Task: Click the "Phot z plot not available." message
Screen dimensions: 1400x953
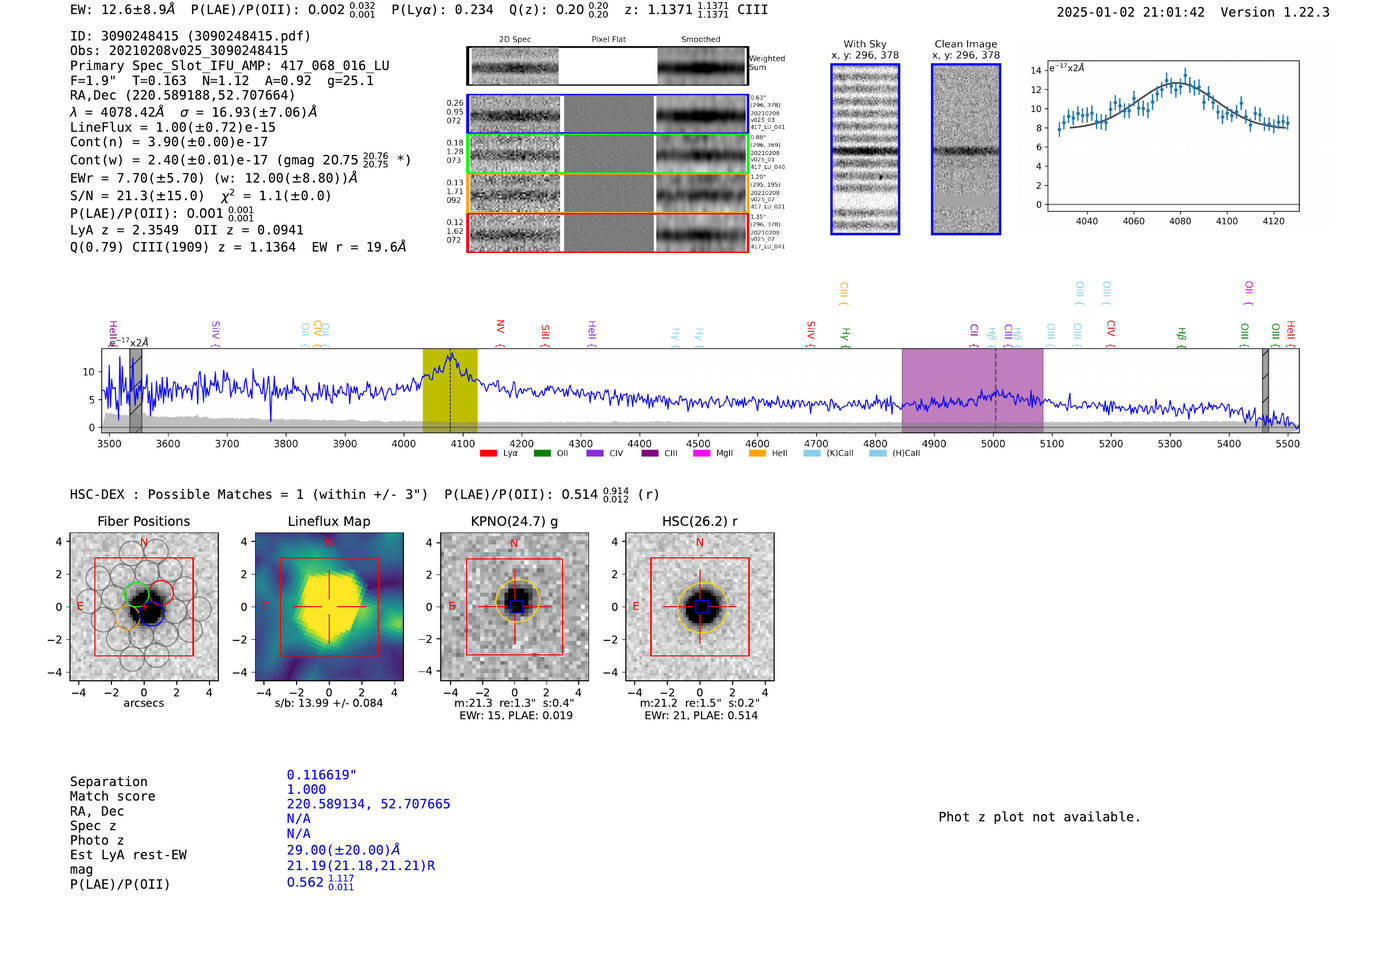Action: coord(1040,817)
